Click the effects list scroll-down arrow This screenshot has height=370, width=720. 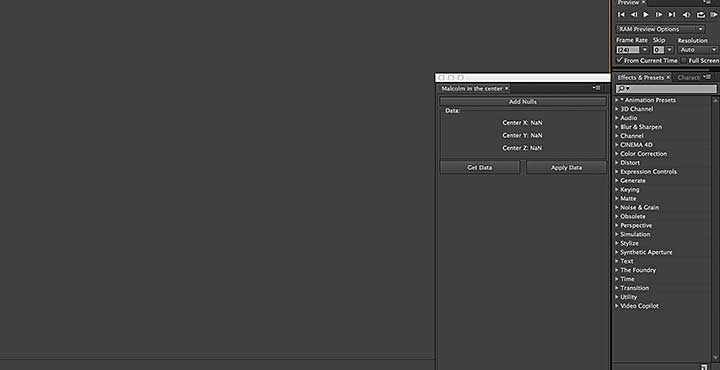tap(714, 358)
